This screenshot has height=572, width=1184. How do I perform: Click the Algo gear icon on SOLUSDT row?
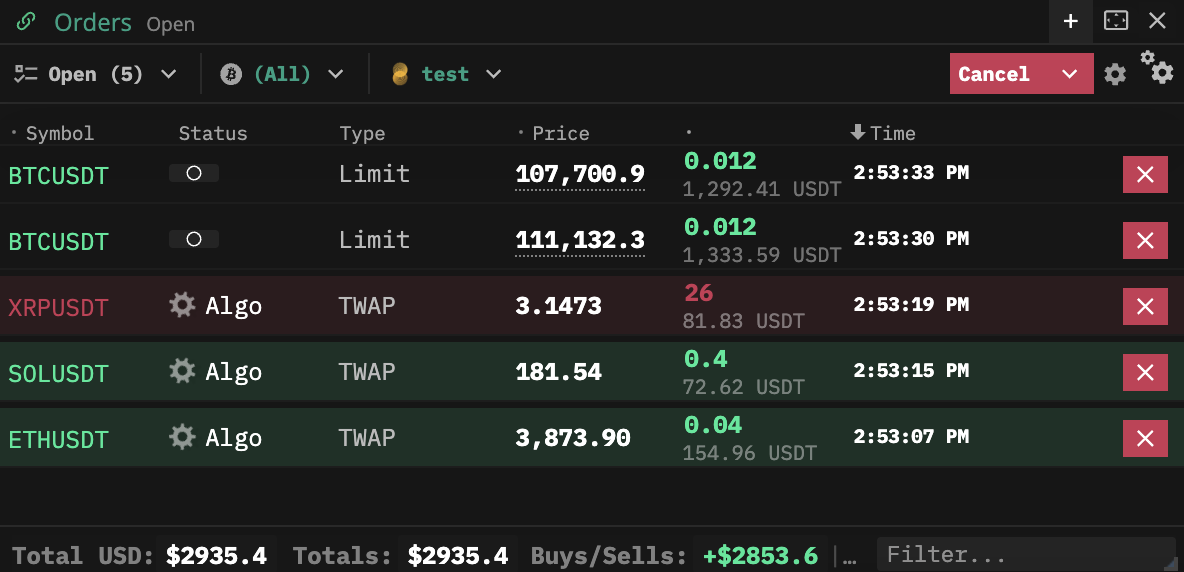pyautogui.click(x=182, y=372)
